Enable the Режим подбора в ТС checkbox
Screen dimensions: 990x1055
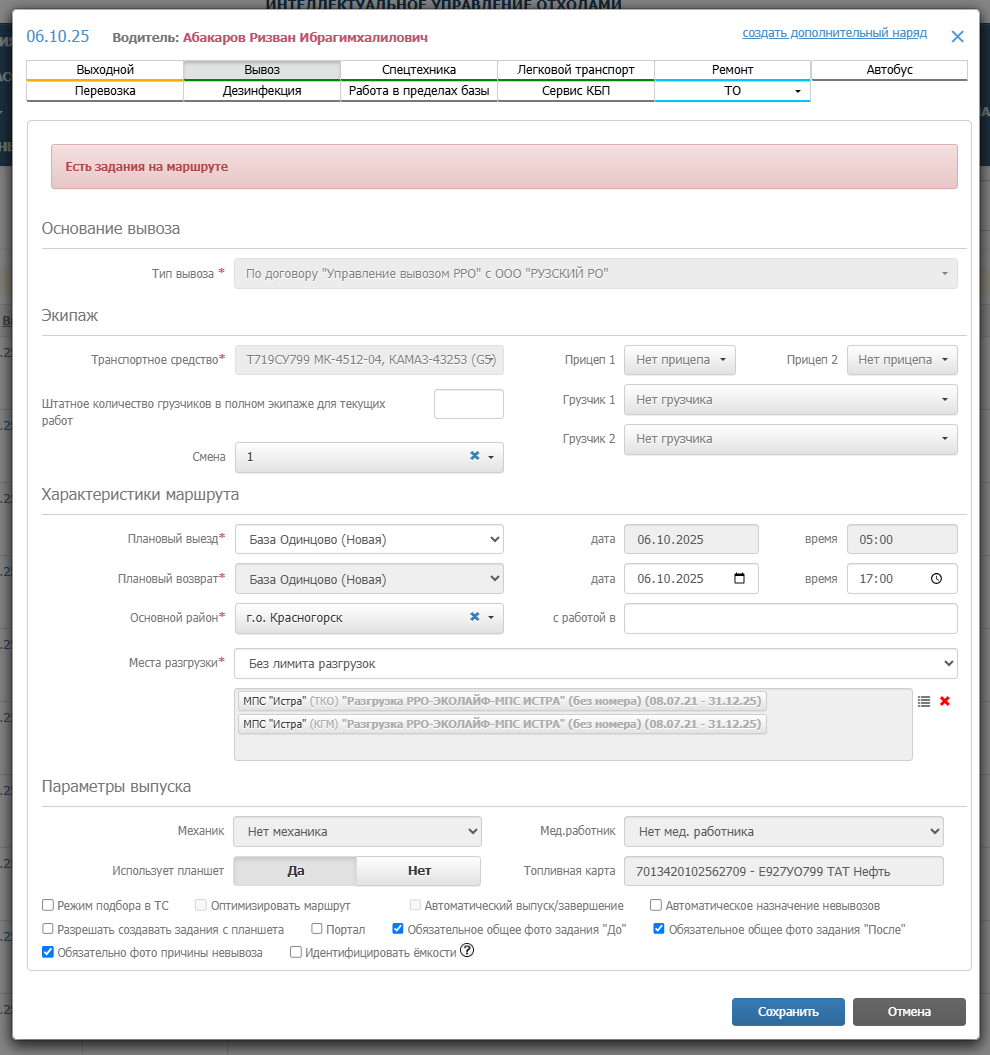click(48, 906)
